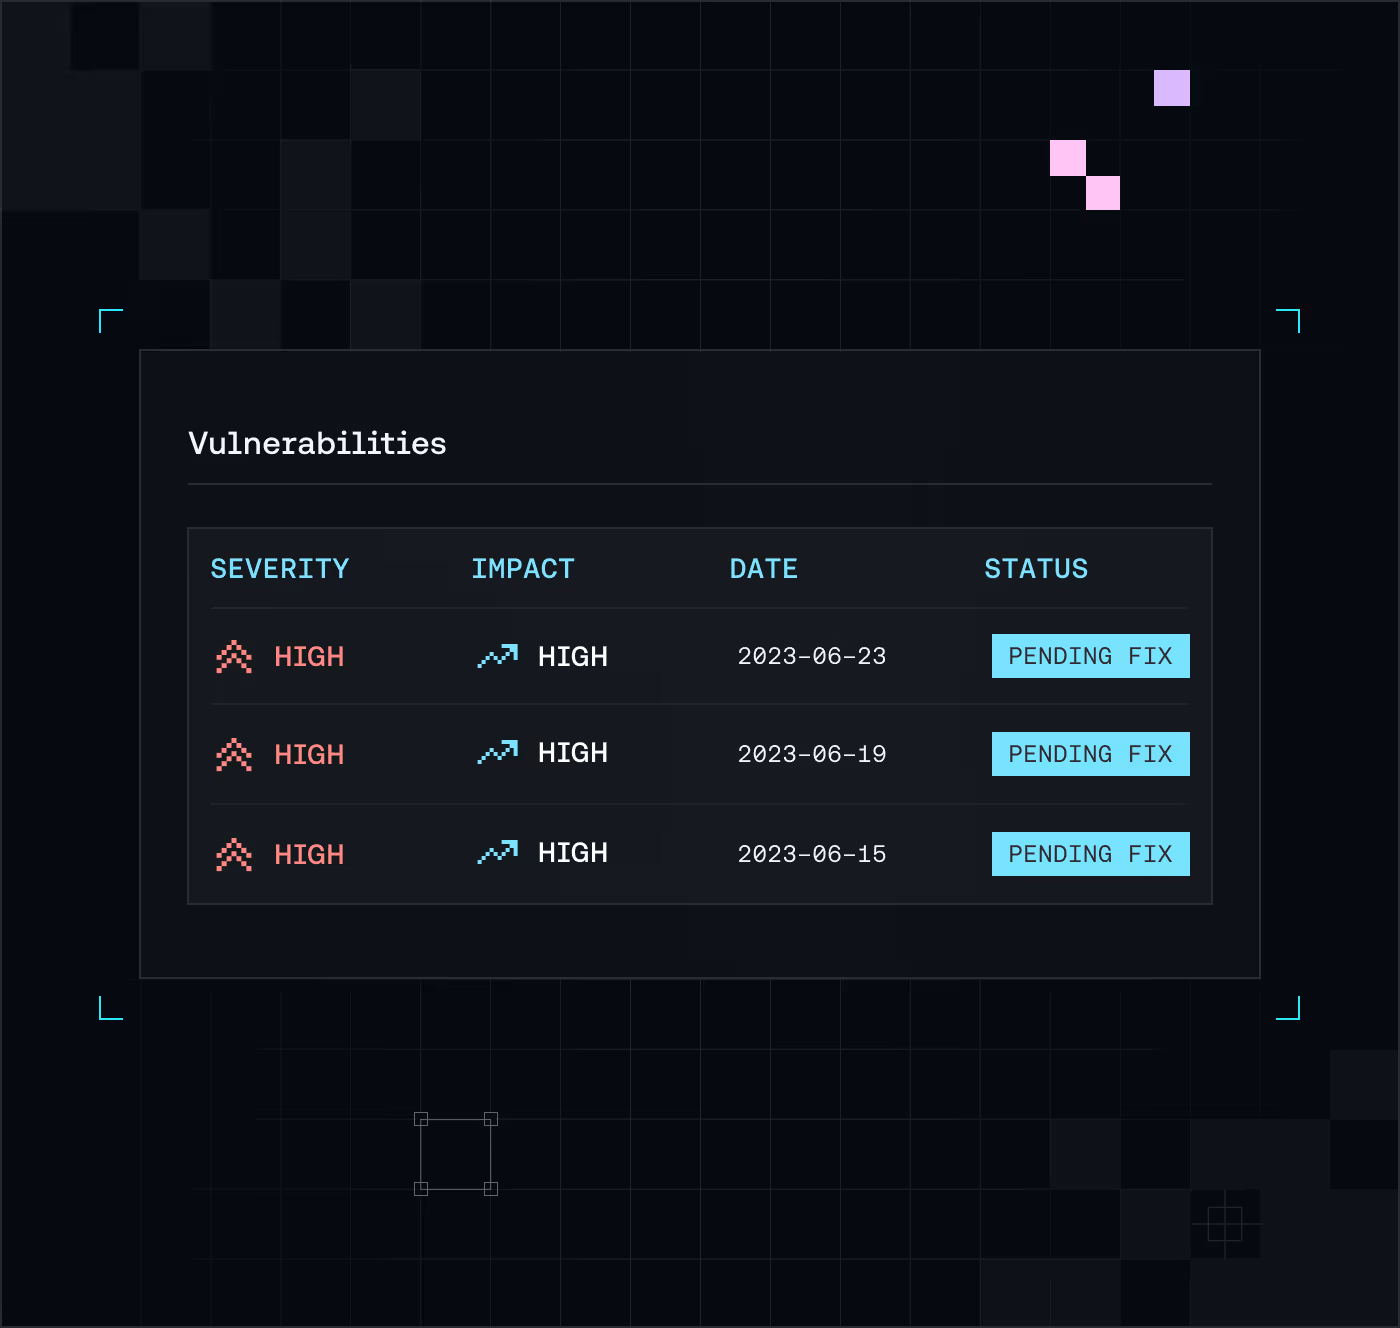Image resolution: width=1400 pixels, height=1328 pixels.
Task: Select the upper pink square in the decorative pair
Action: point(1067,158)
